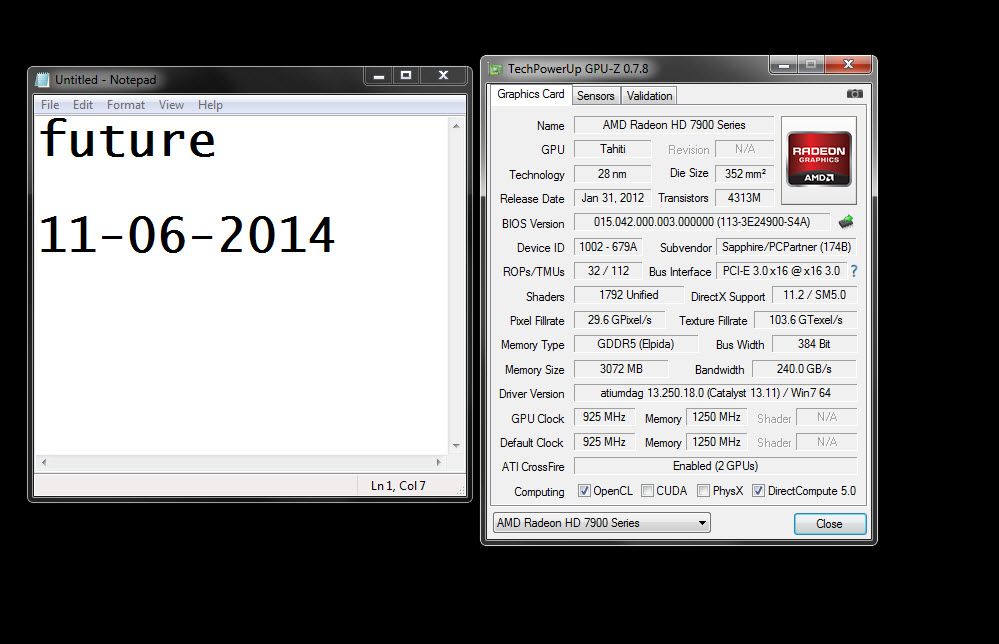The width and height of the screenshot is (999, 644).
Task: Click the Revision field 'N/A'
Action: 745,149
